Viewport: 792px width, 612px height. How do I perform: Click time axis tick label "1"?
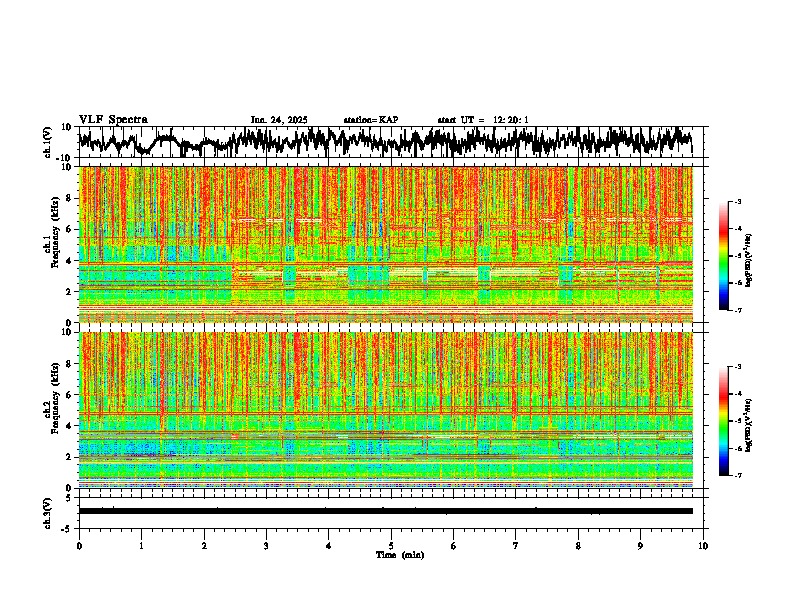pyautogui.click(x=141, y=546)
